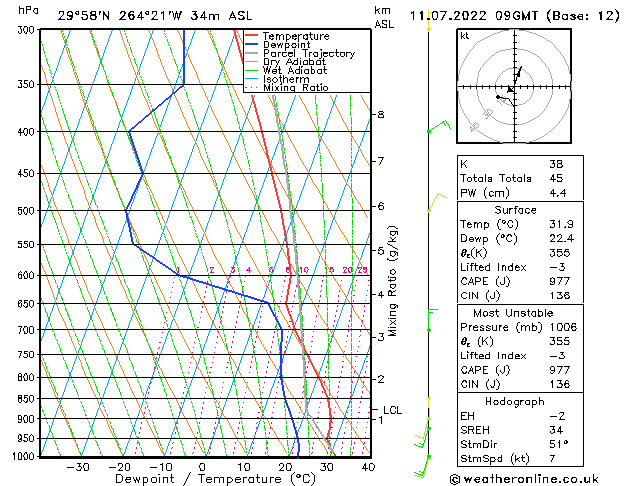The height and width of the screenshot is (486, 629).
Task: Click the gray Parcel Trajectory legend swatch
Action: coord(251,53)
